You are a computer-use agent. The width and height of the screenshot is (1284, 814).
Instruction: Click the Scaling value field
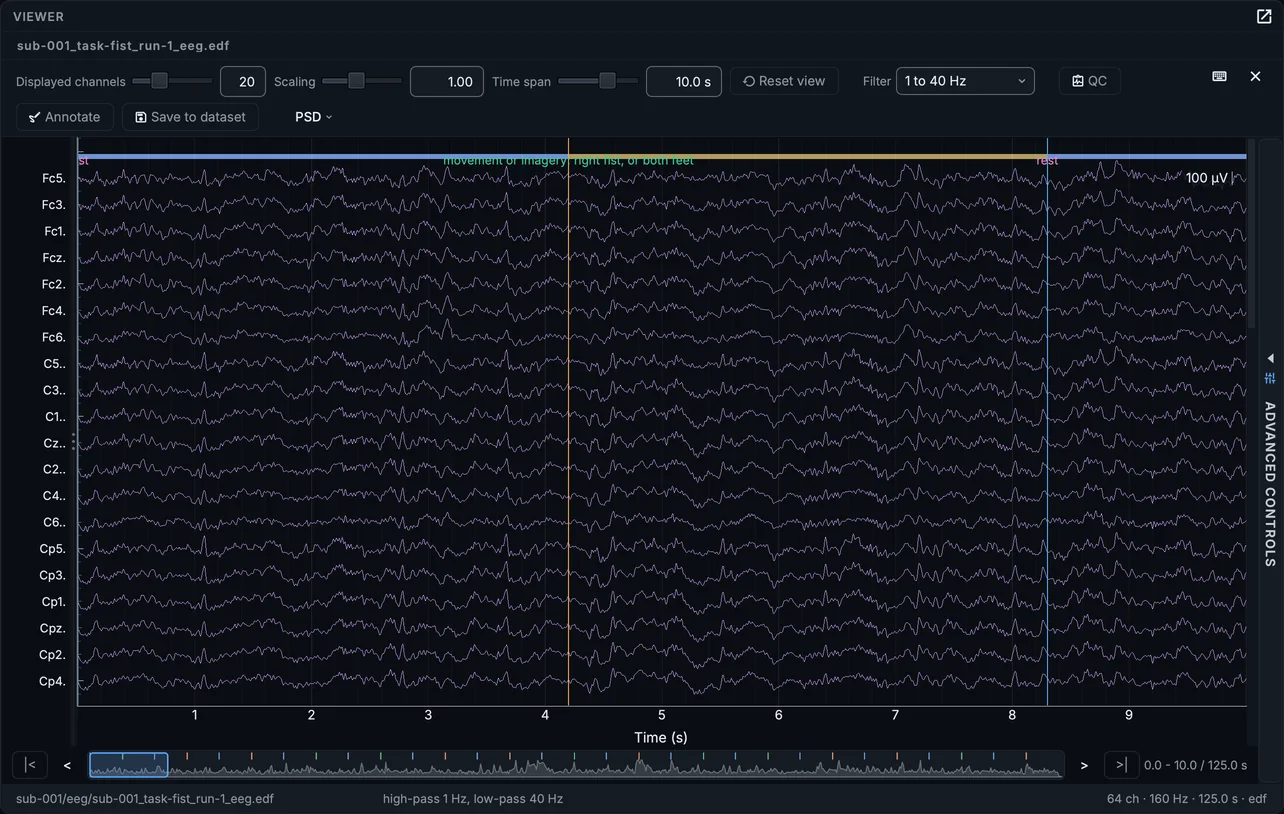click(447, 82)
